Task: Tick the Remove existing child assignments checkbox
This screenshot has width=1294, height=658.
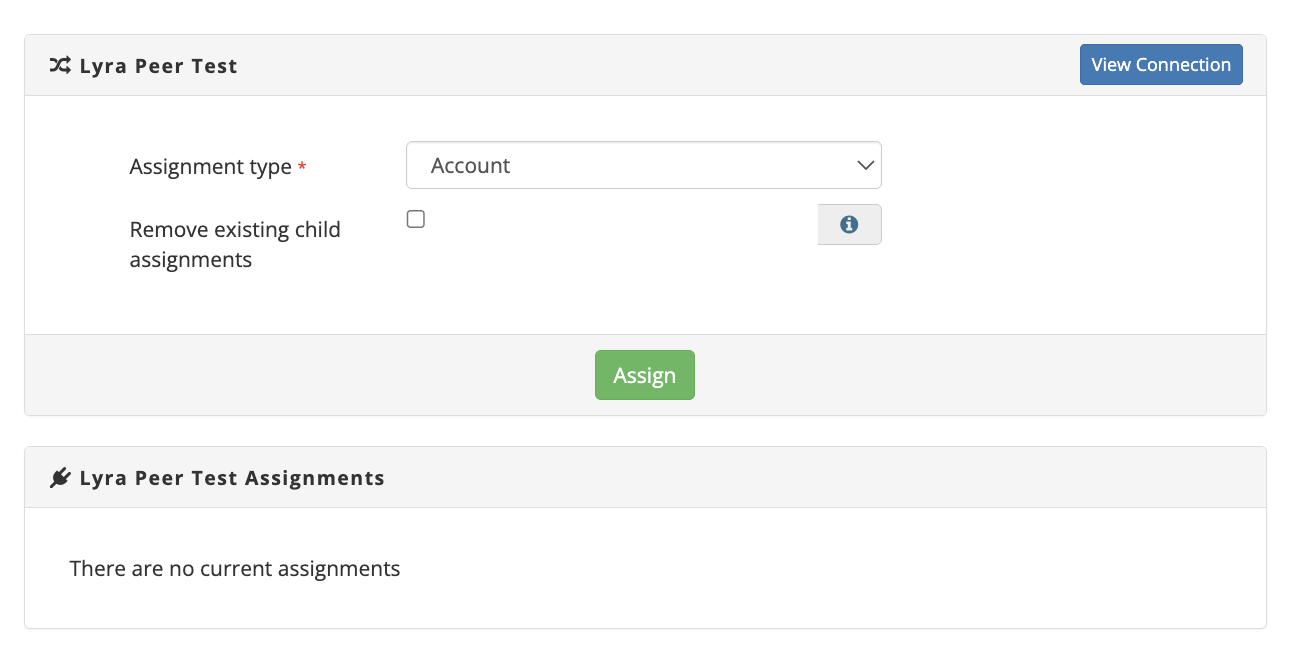Action: pyautogui.click(x=416, y=220)
